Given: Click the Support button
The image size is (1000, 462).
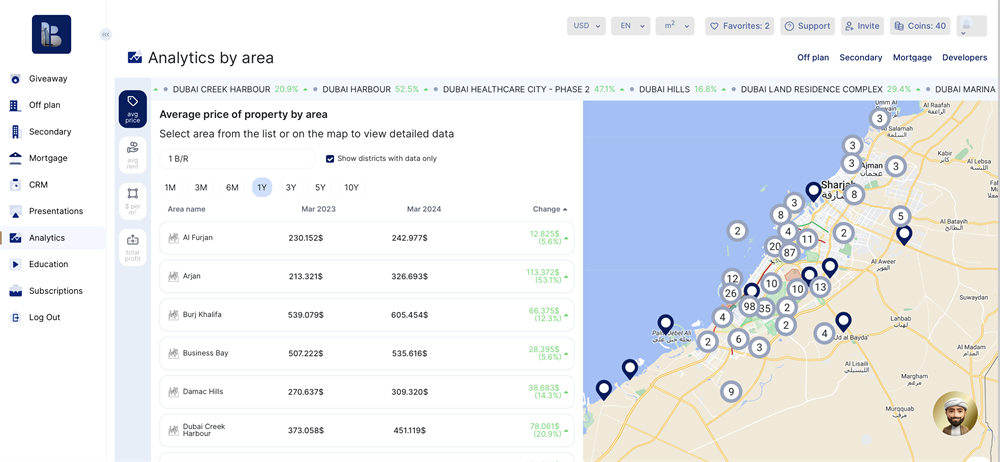Looking at the screenshot, I should [807, 26].
